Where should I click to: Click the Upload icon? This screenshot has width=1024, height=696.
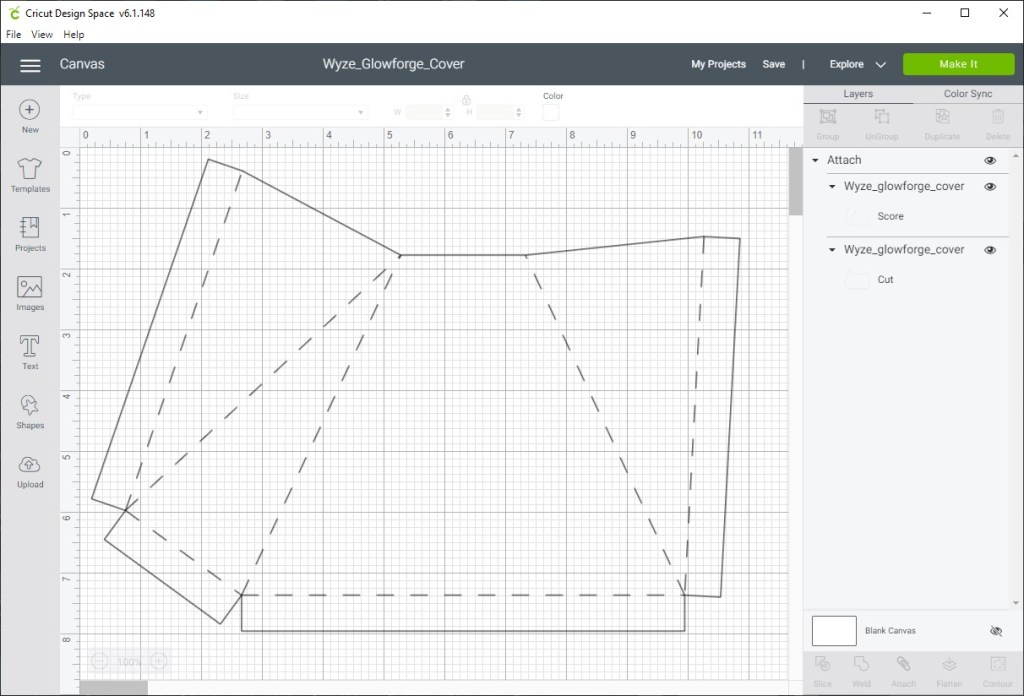coord(30,465)
